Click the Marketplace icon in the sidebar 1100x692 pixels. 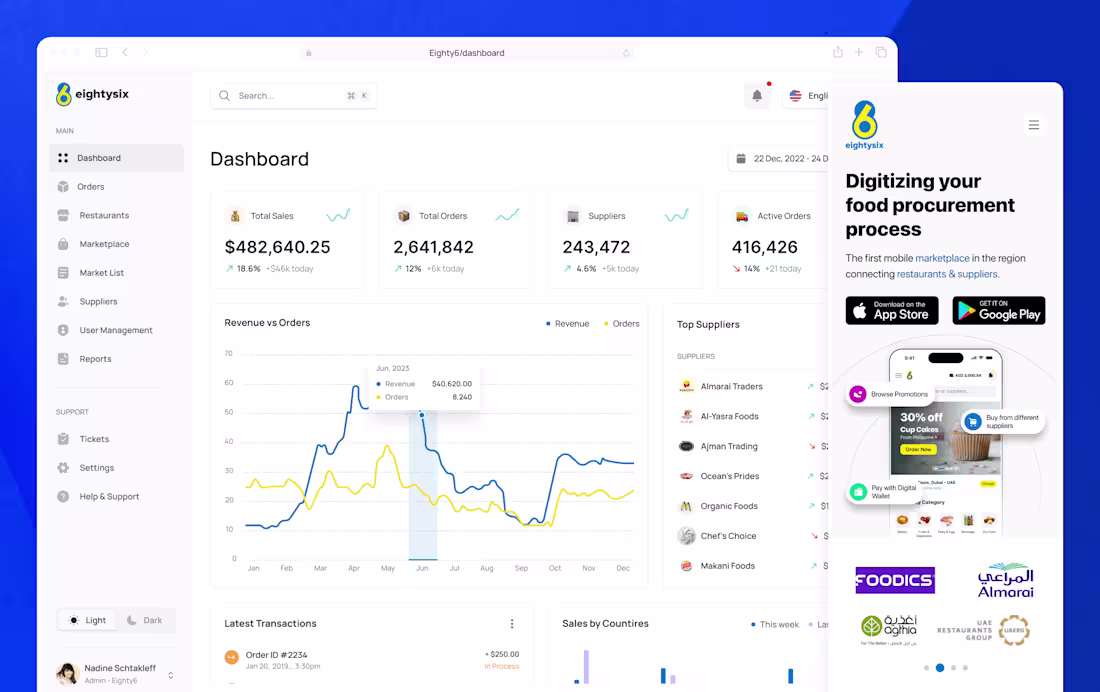[64, 244]
